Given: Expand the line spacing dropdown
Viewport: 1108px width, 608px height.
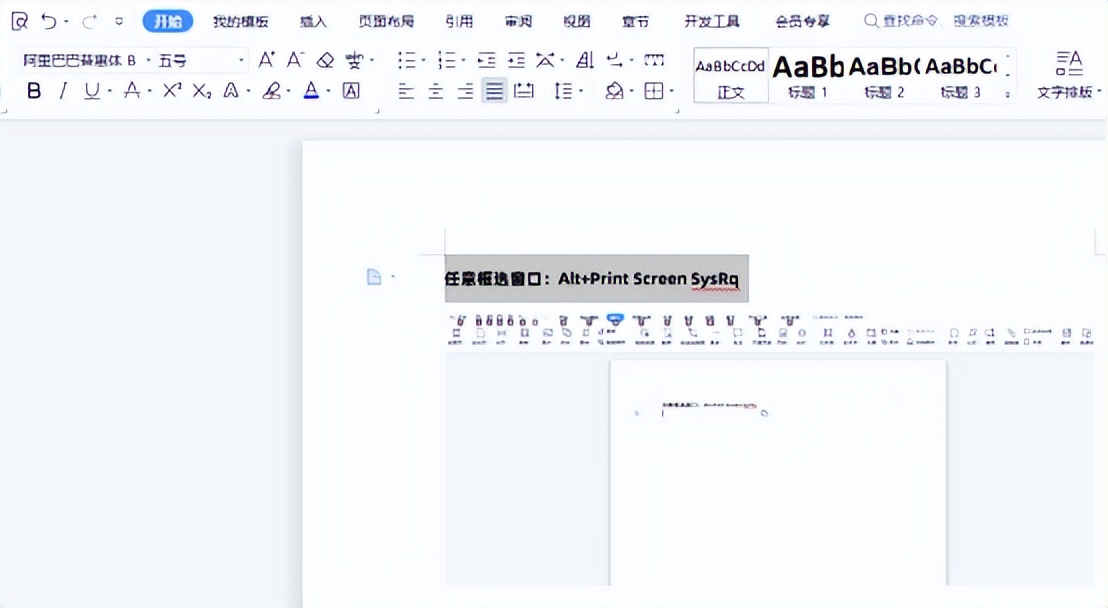Looking at the screenshot, I should tap(577, 90).
